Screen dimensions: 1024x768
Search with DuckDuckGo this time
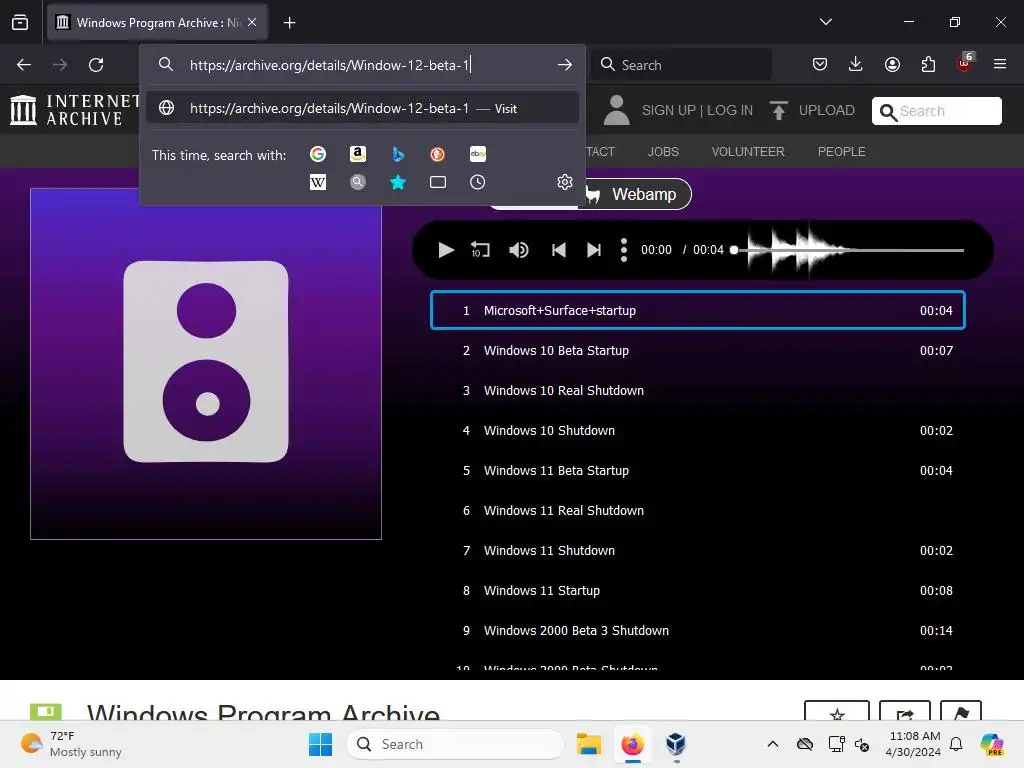(438, 154)
